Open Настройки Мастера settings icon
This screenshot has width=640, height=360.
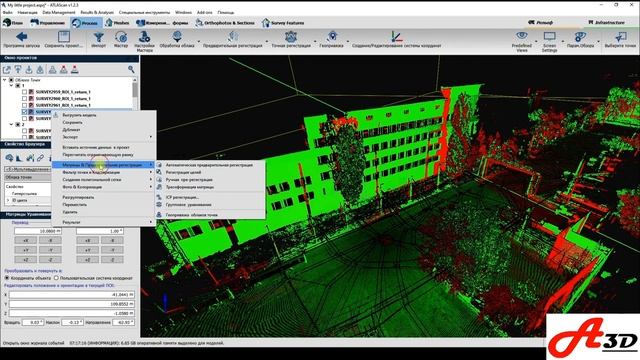point(144,36)
